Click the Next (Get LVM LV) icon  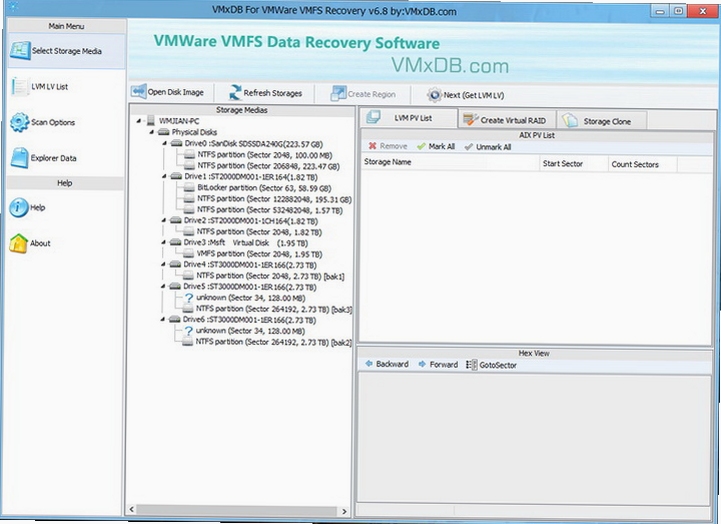pyautogui.click(x=434, y=95)
